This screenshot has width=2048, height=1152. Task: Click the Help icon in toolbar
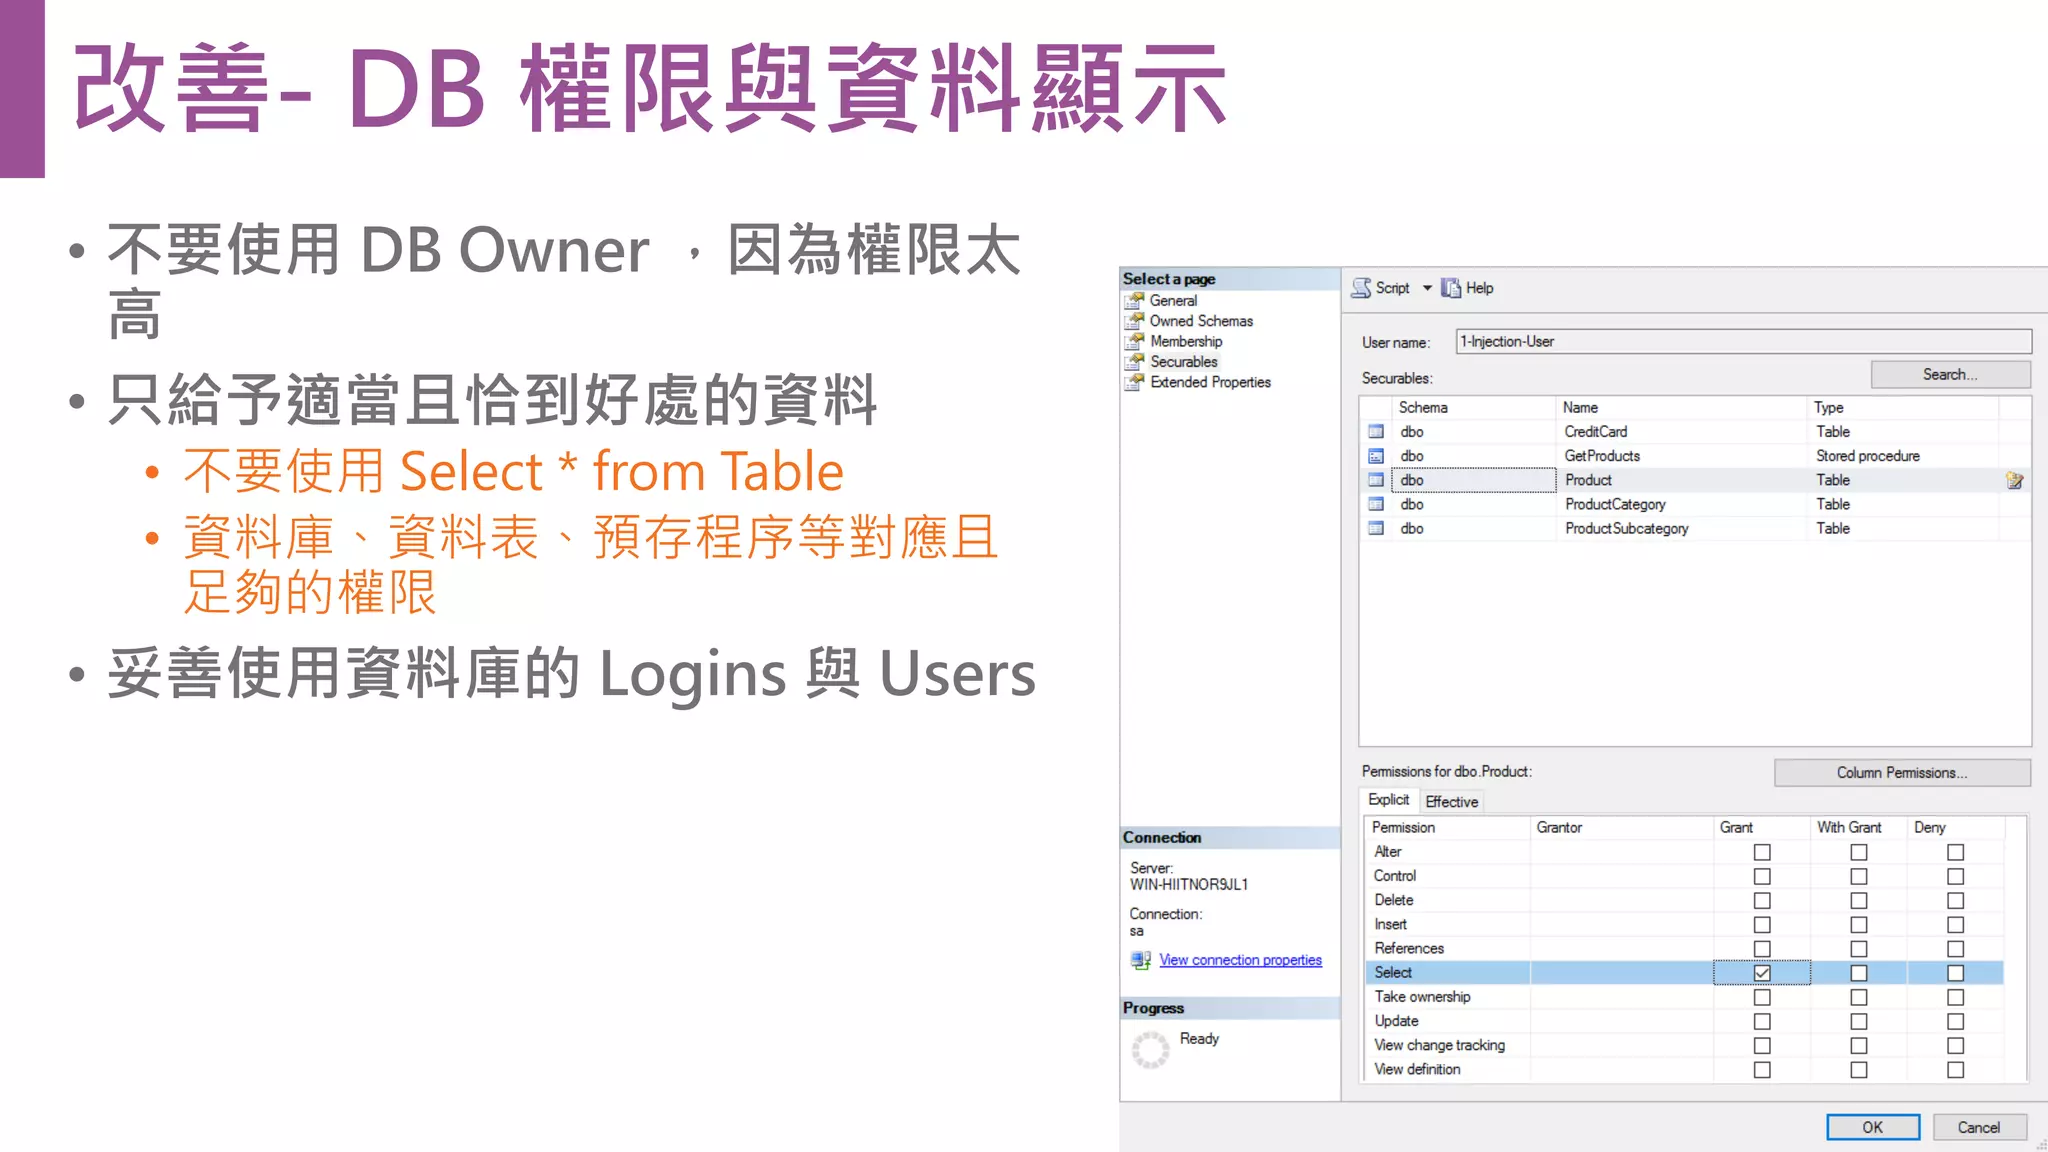(x=1451, y=288)
